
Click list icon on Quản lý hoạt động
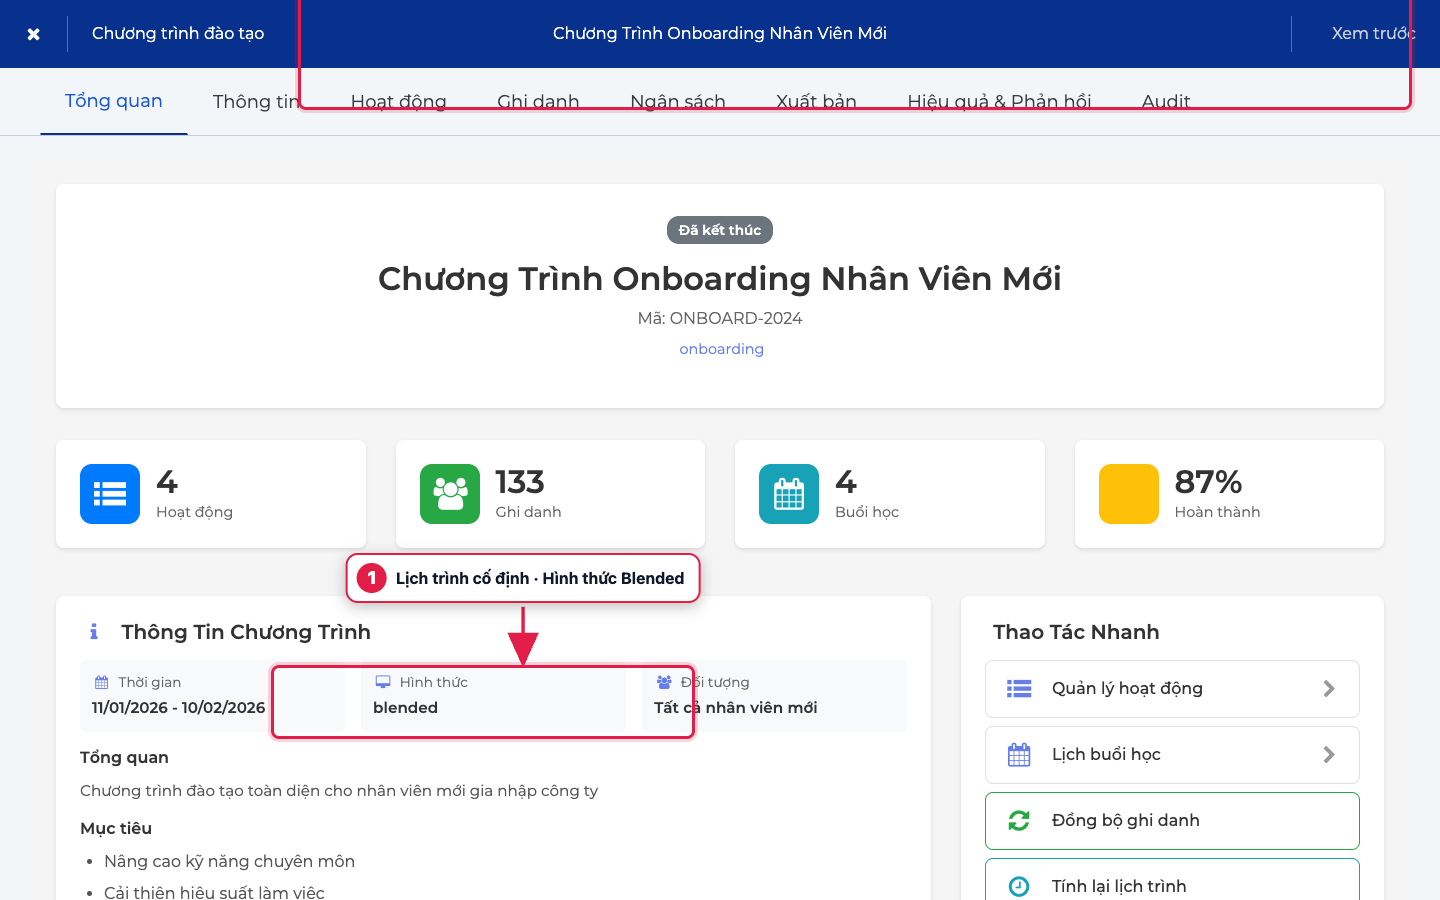[1019, 689]
